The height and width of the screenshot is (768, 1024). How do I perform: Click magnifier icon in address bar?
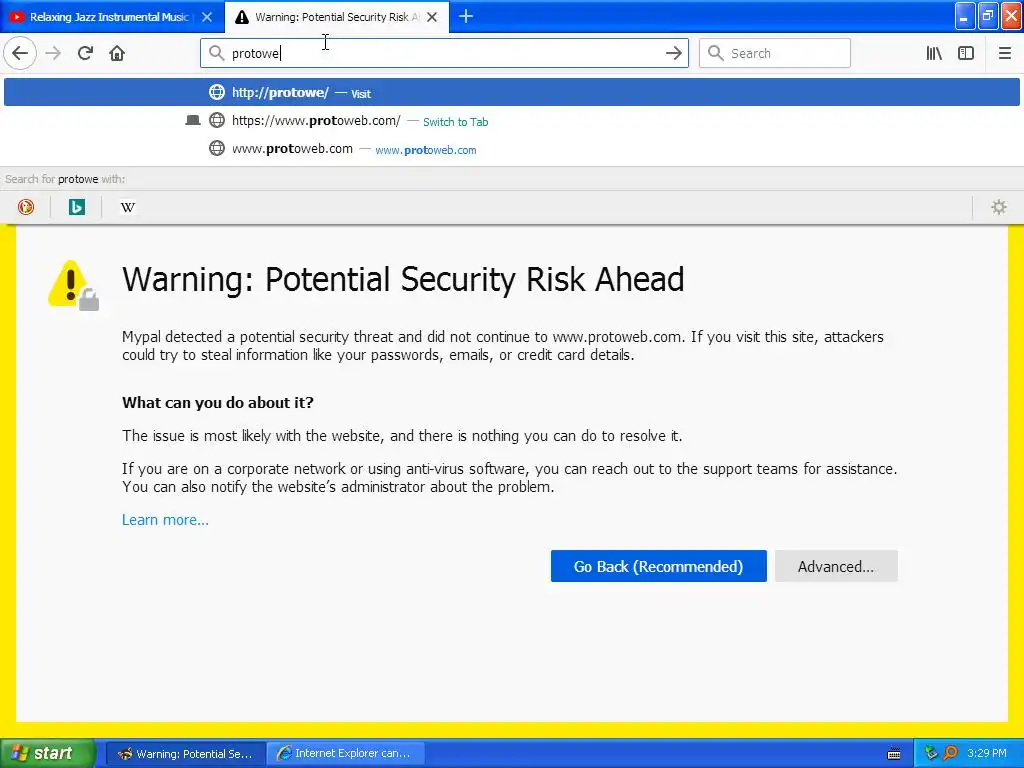point(216,53)
